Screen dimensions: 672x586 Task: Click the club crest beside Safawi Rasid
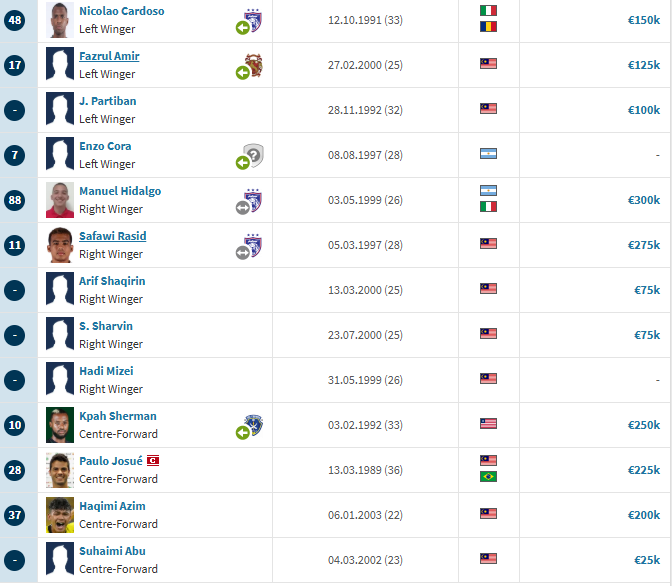[253, 245]
